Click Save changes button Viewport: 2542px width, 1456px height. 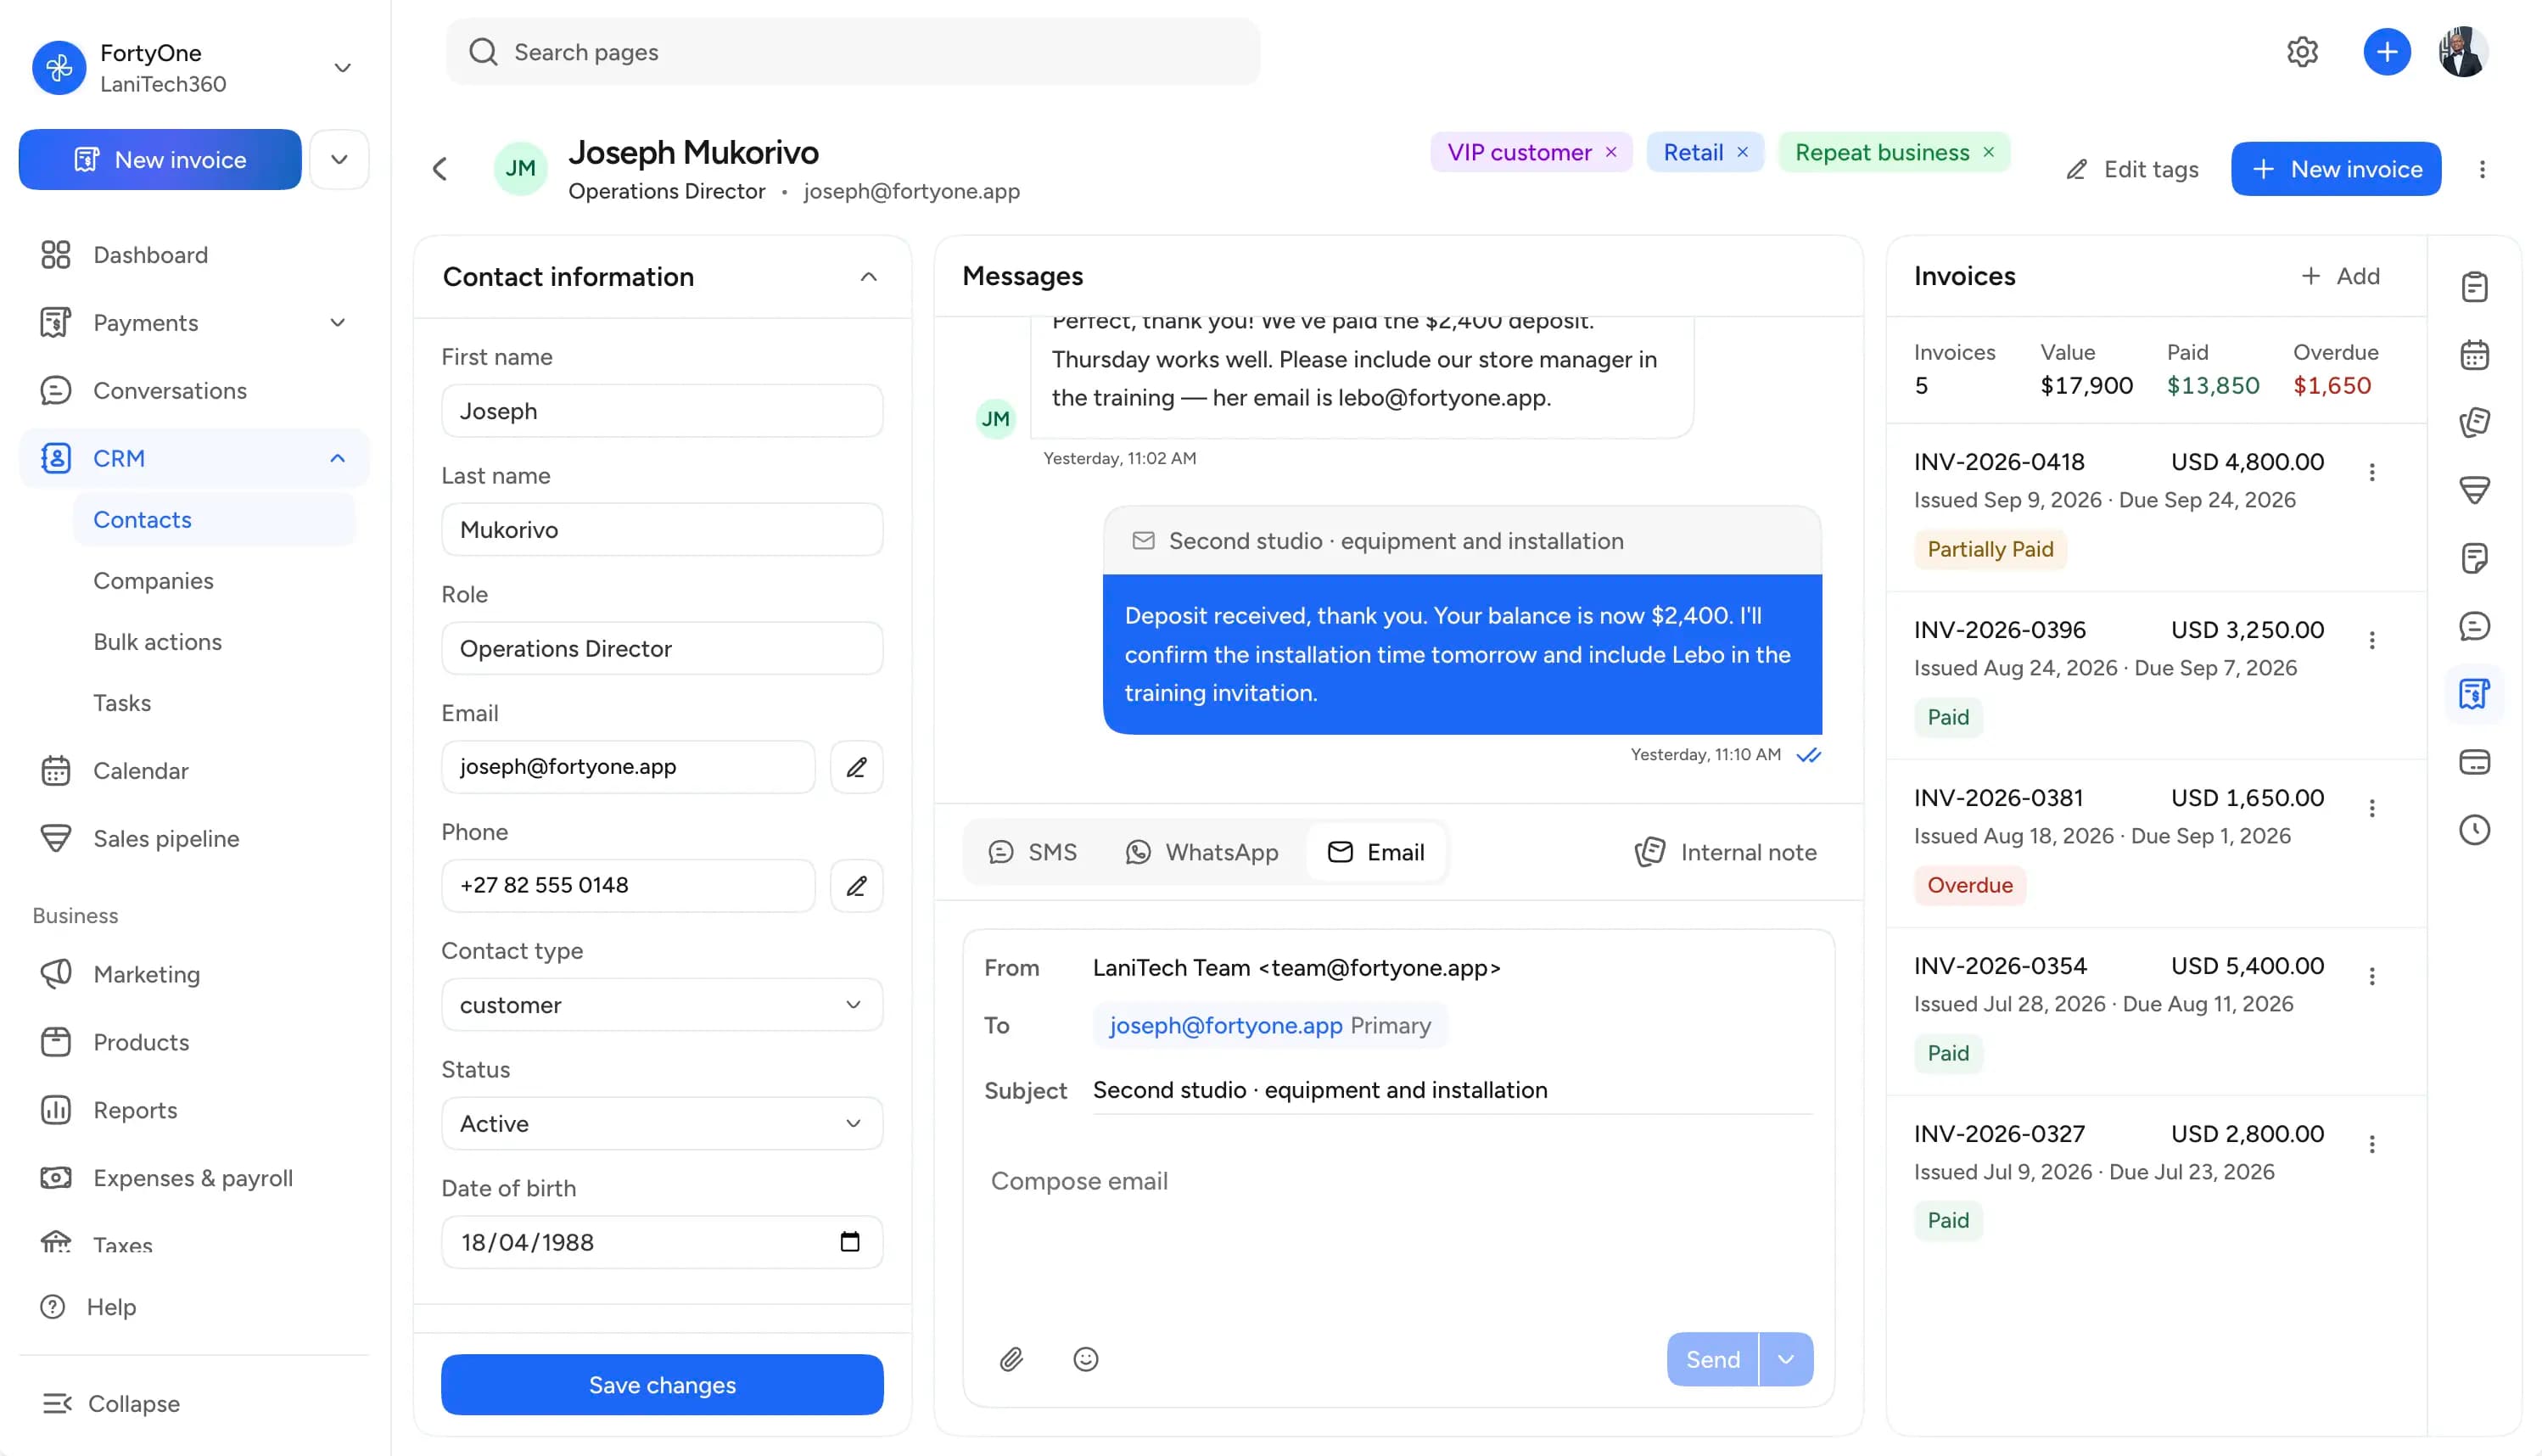tap(662, 1385)
